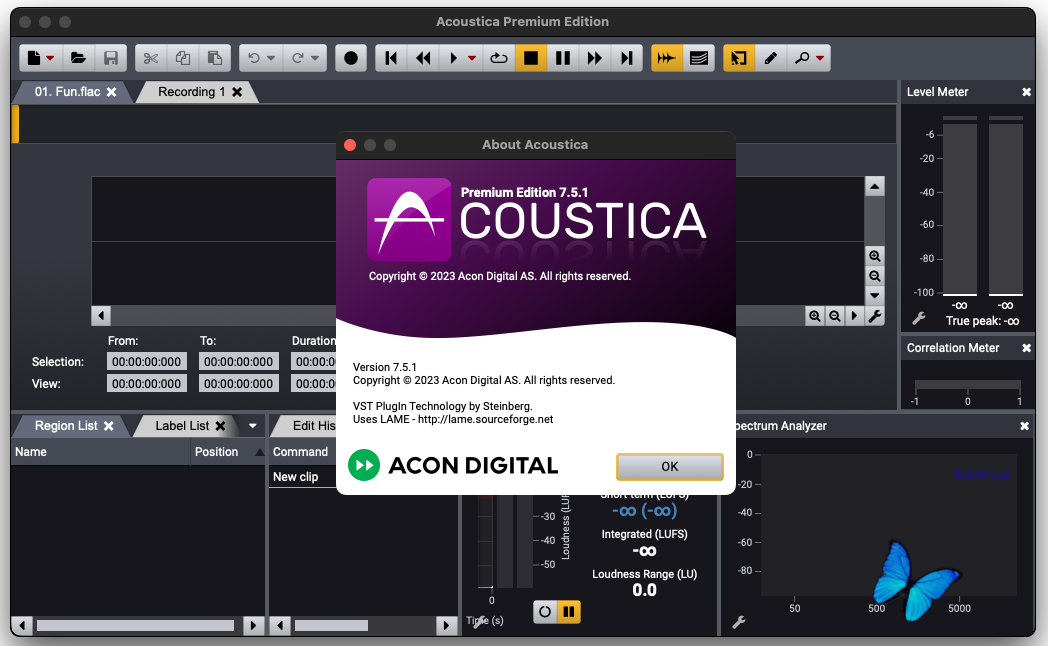Click the Copy icon in toolbar
This screenshot has width=1048, height=646.
coord(183,58)
